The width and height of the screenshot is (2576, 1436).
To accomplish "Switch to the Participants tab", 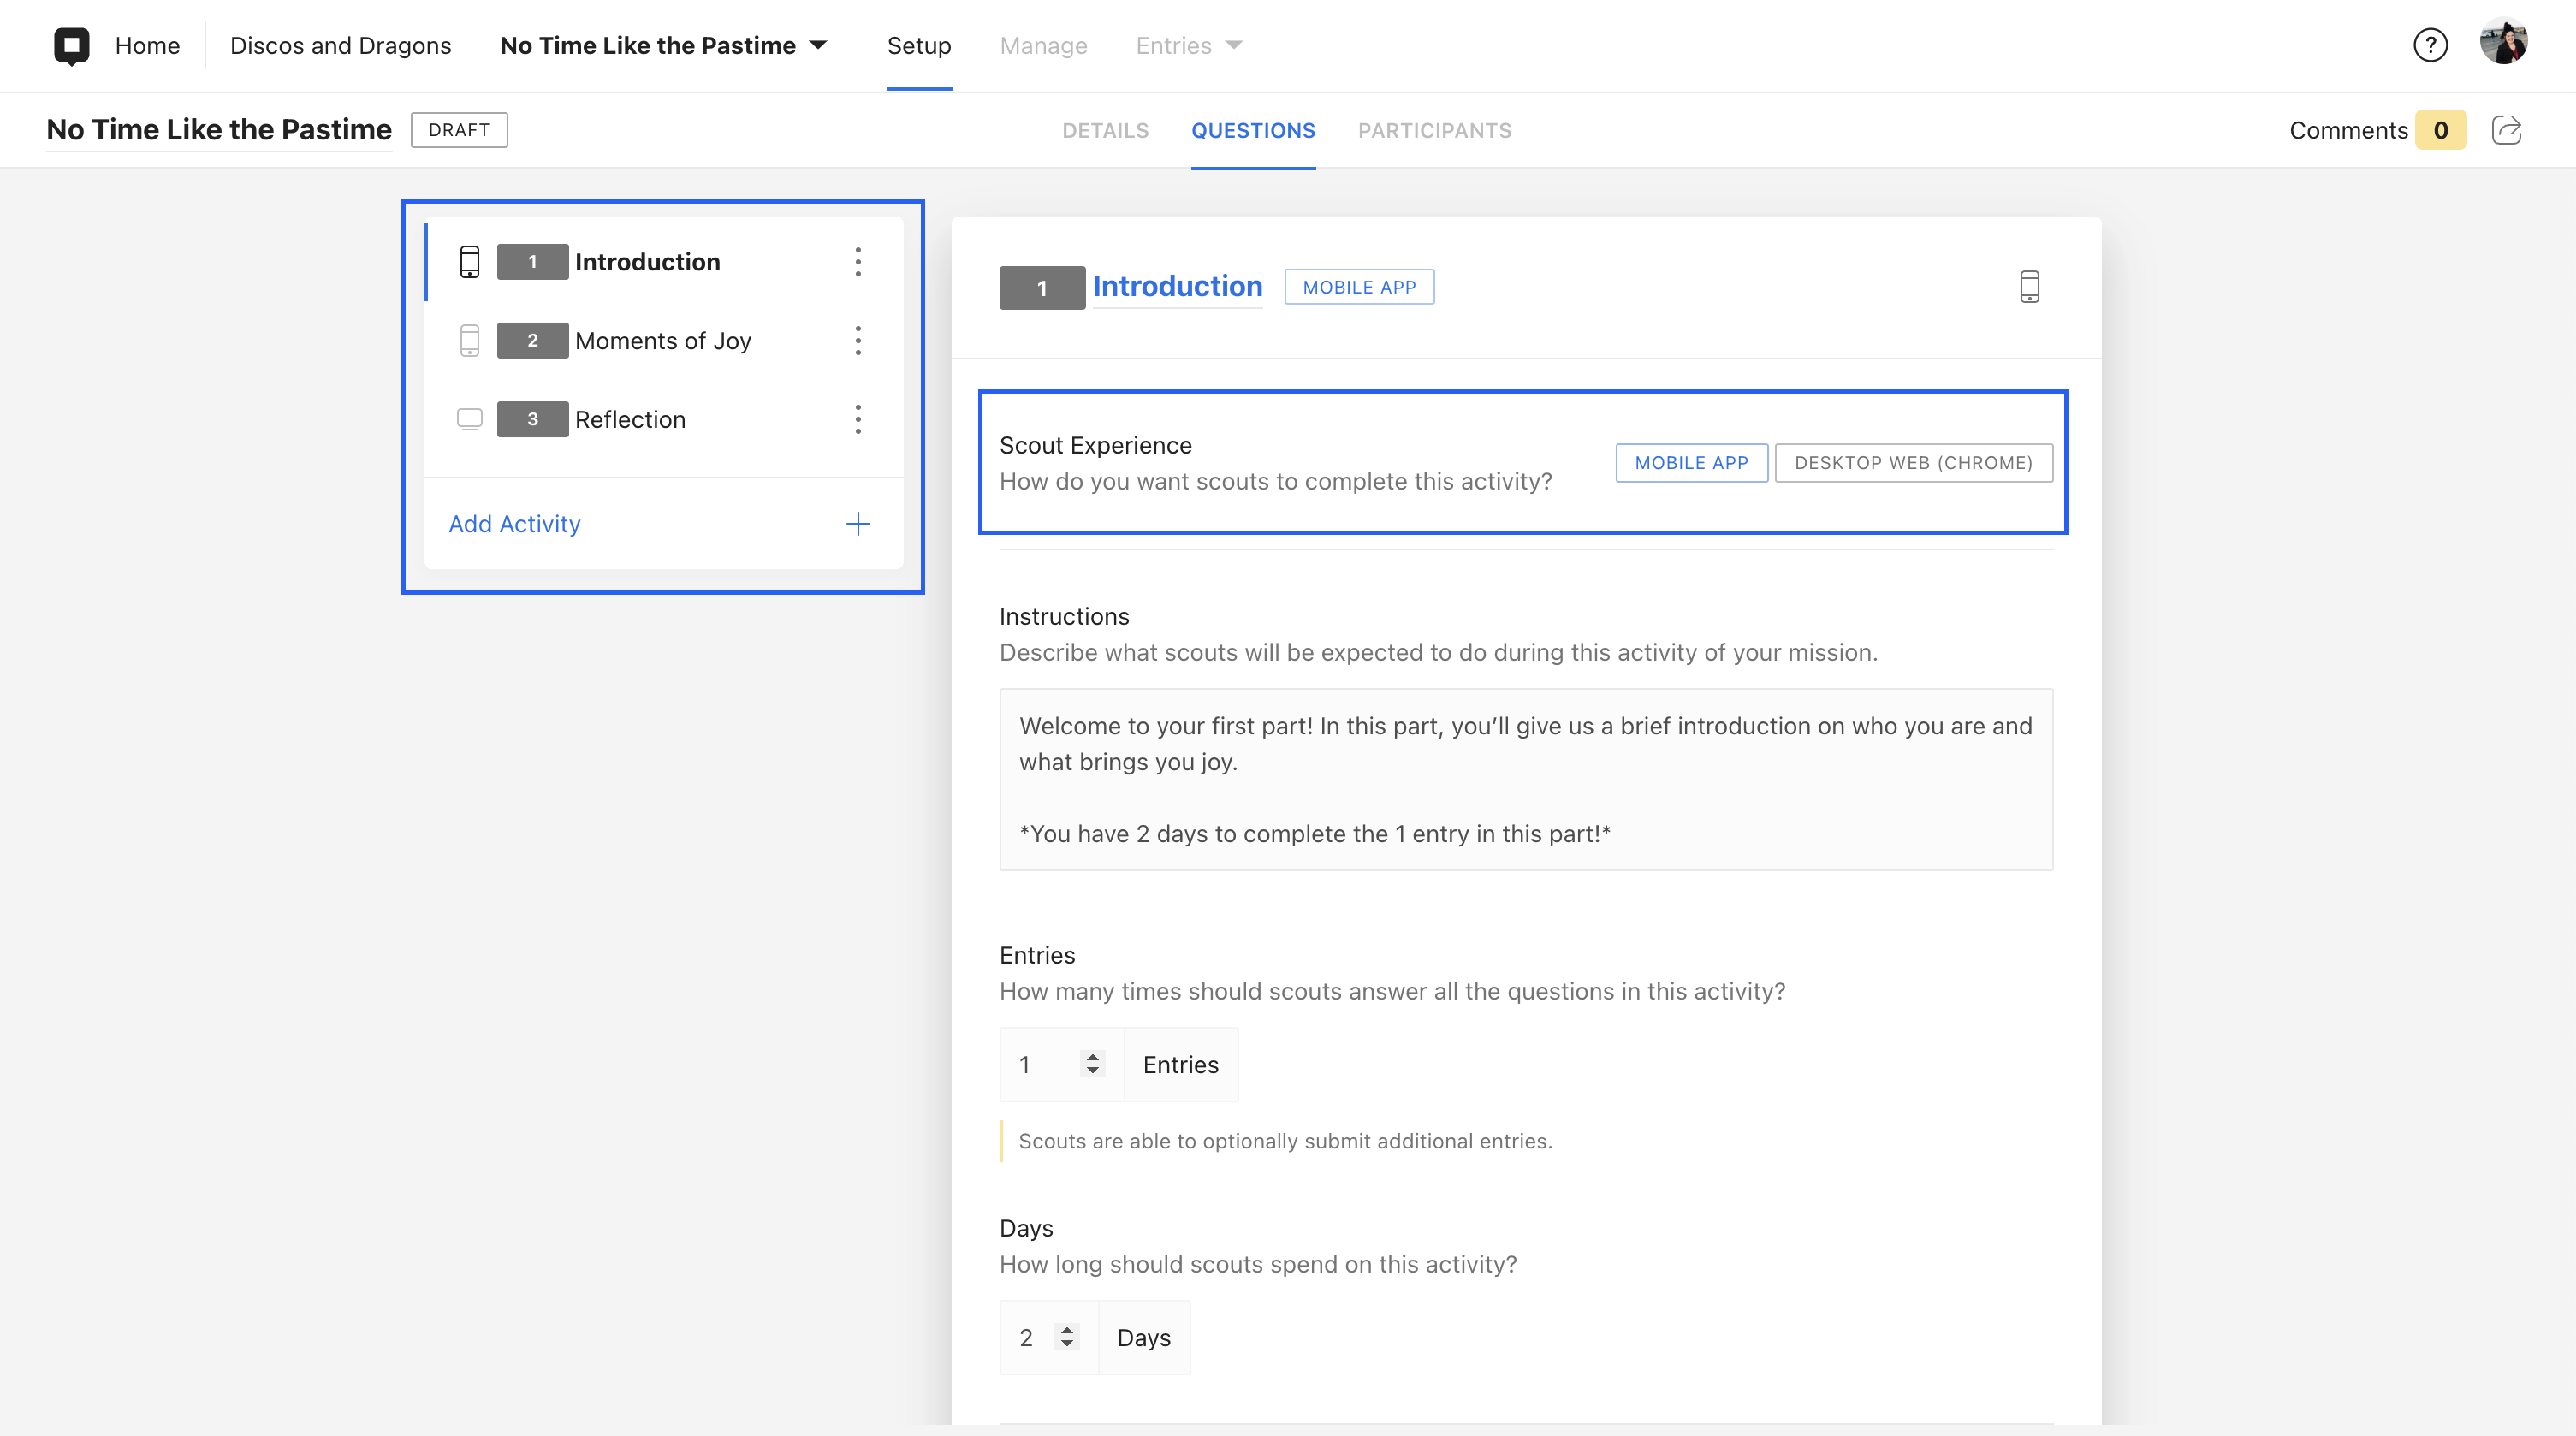I will (1434, 131).
